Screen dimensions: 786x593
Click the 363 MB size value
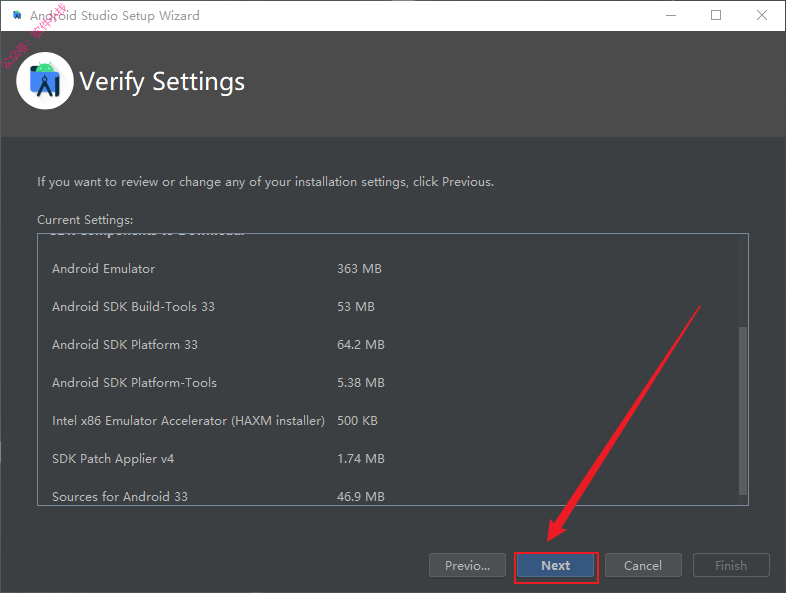(359, 269)
